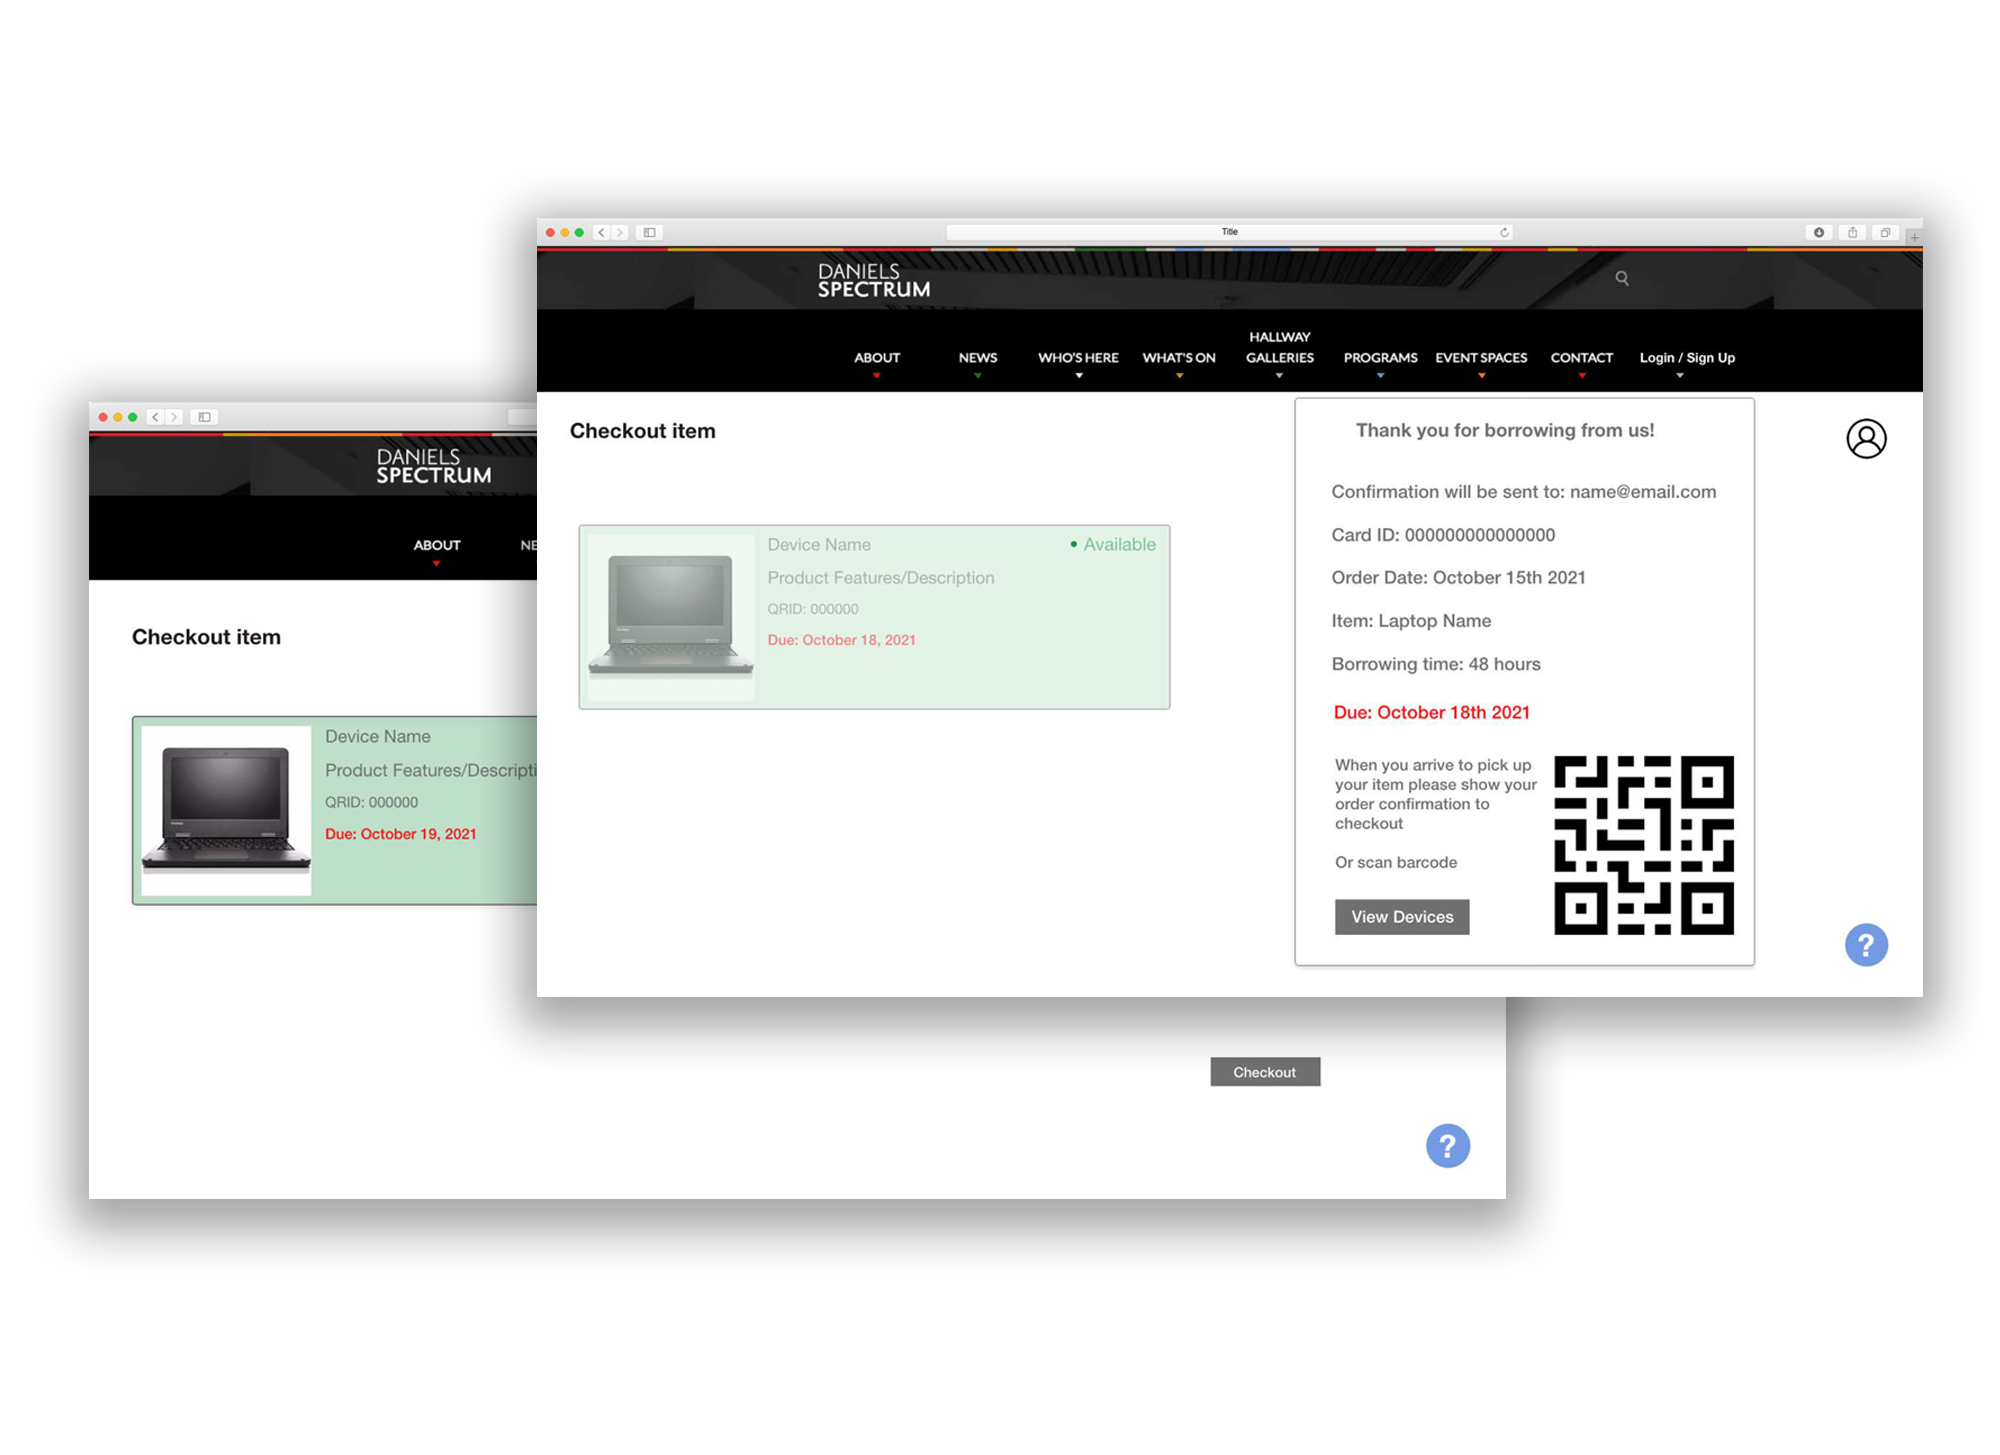
Task: Click the browser address bar titled Title
Action: (1228, 232)
